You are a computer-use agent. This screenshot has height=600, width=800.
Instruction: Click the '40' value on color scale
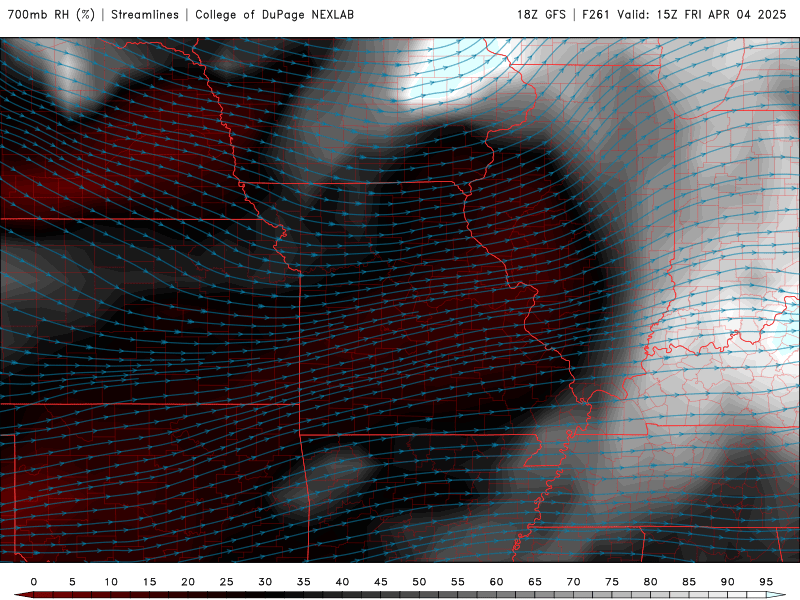(x=342, y=582)
